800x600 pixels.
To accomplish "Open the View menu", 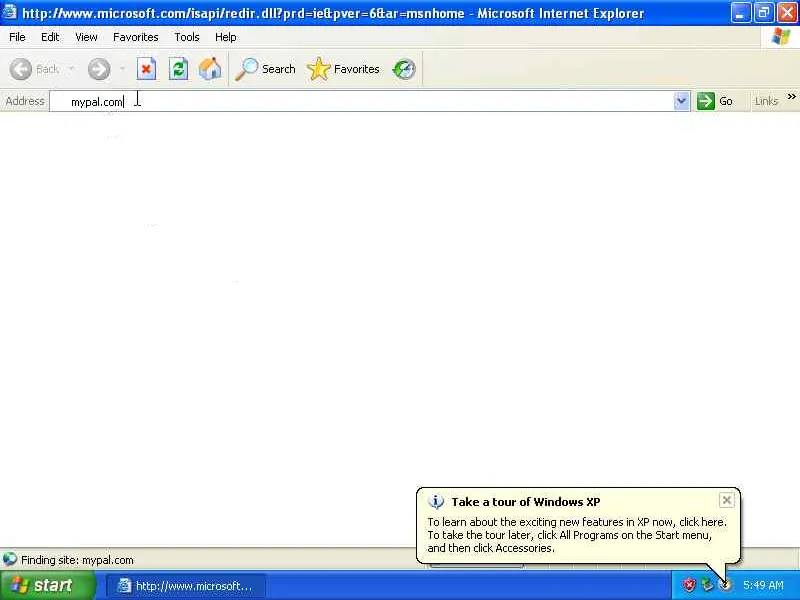I will (x=86, y=37).
